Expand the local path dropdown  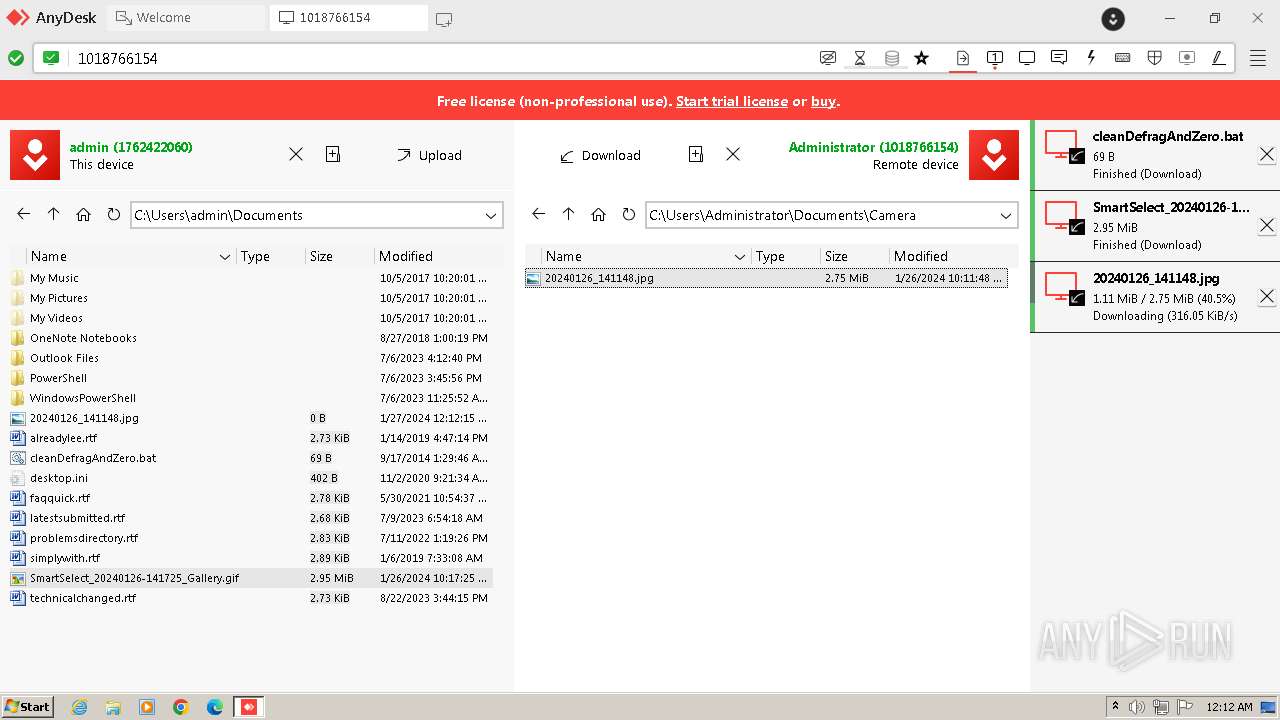pos(491,215)
